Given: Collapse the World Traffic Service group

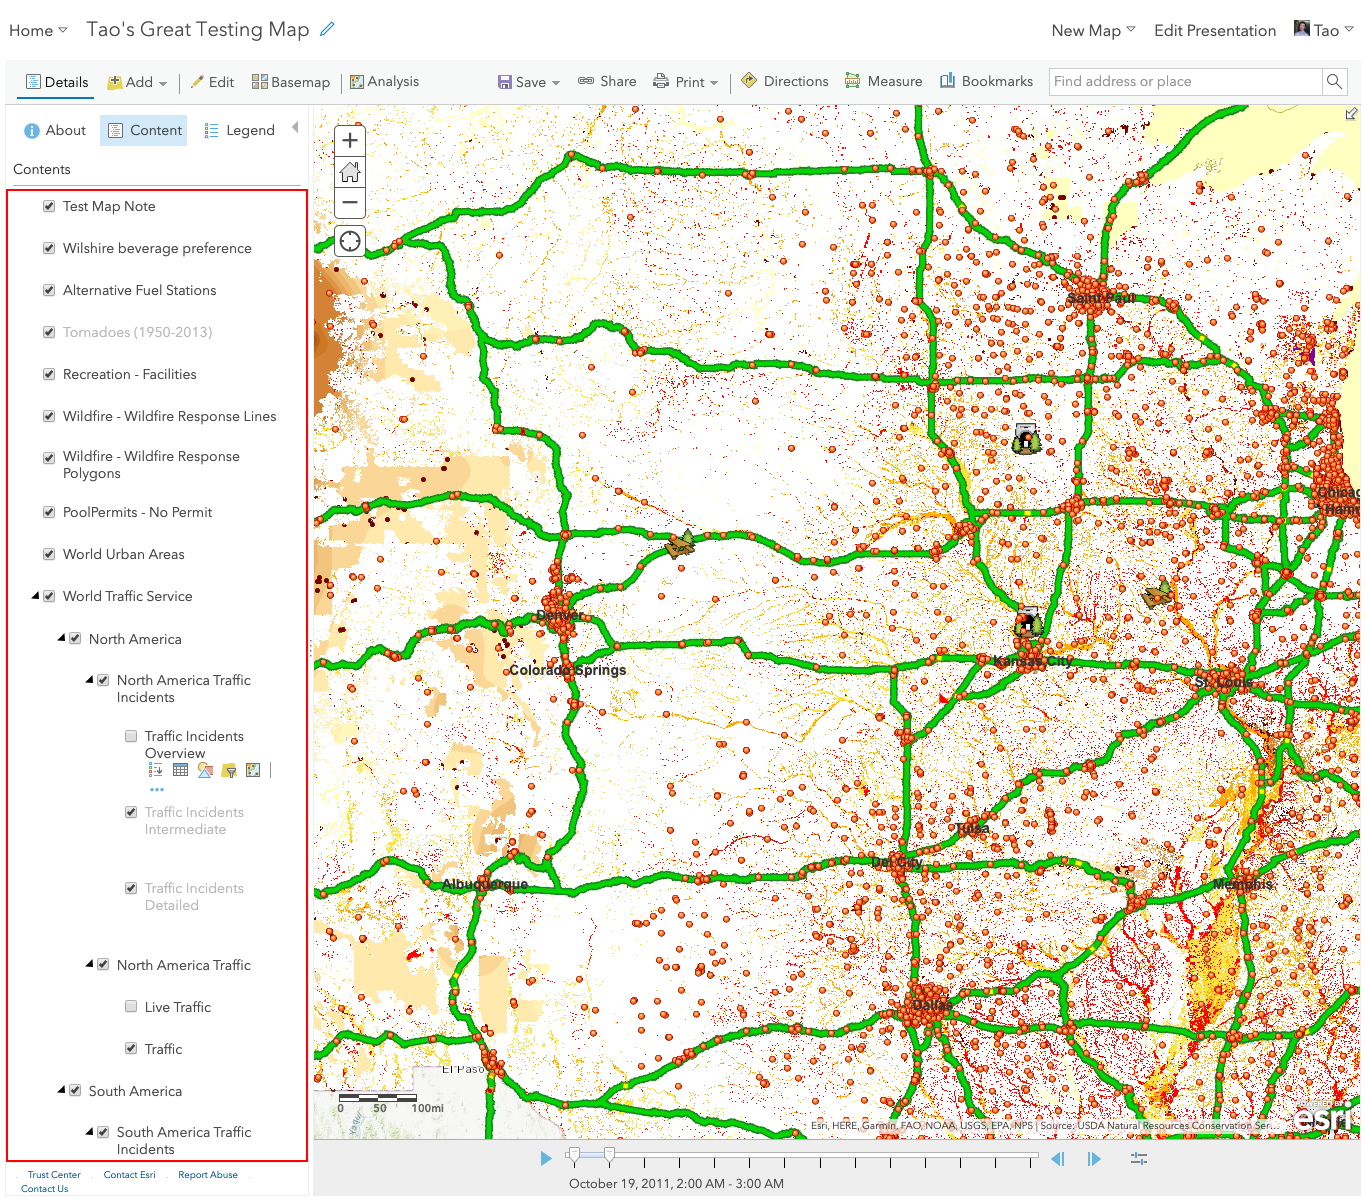Looking at the screenshot, I should pyautogui.click(x=35, y=595).
